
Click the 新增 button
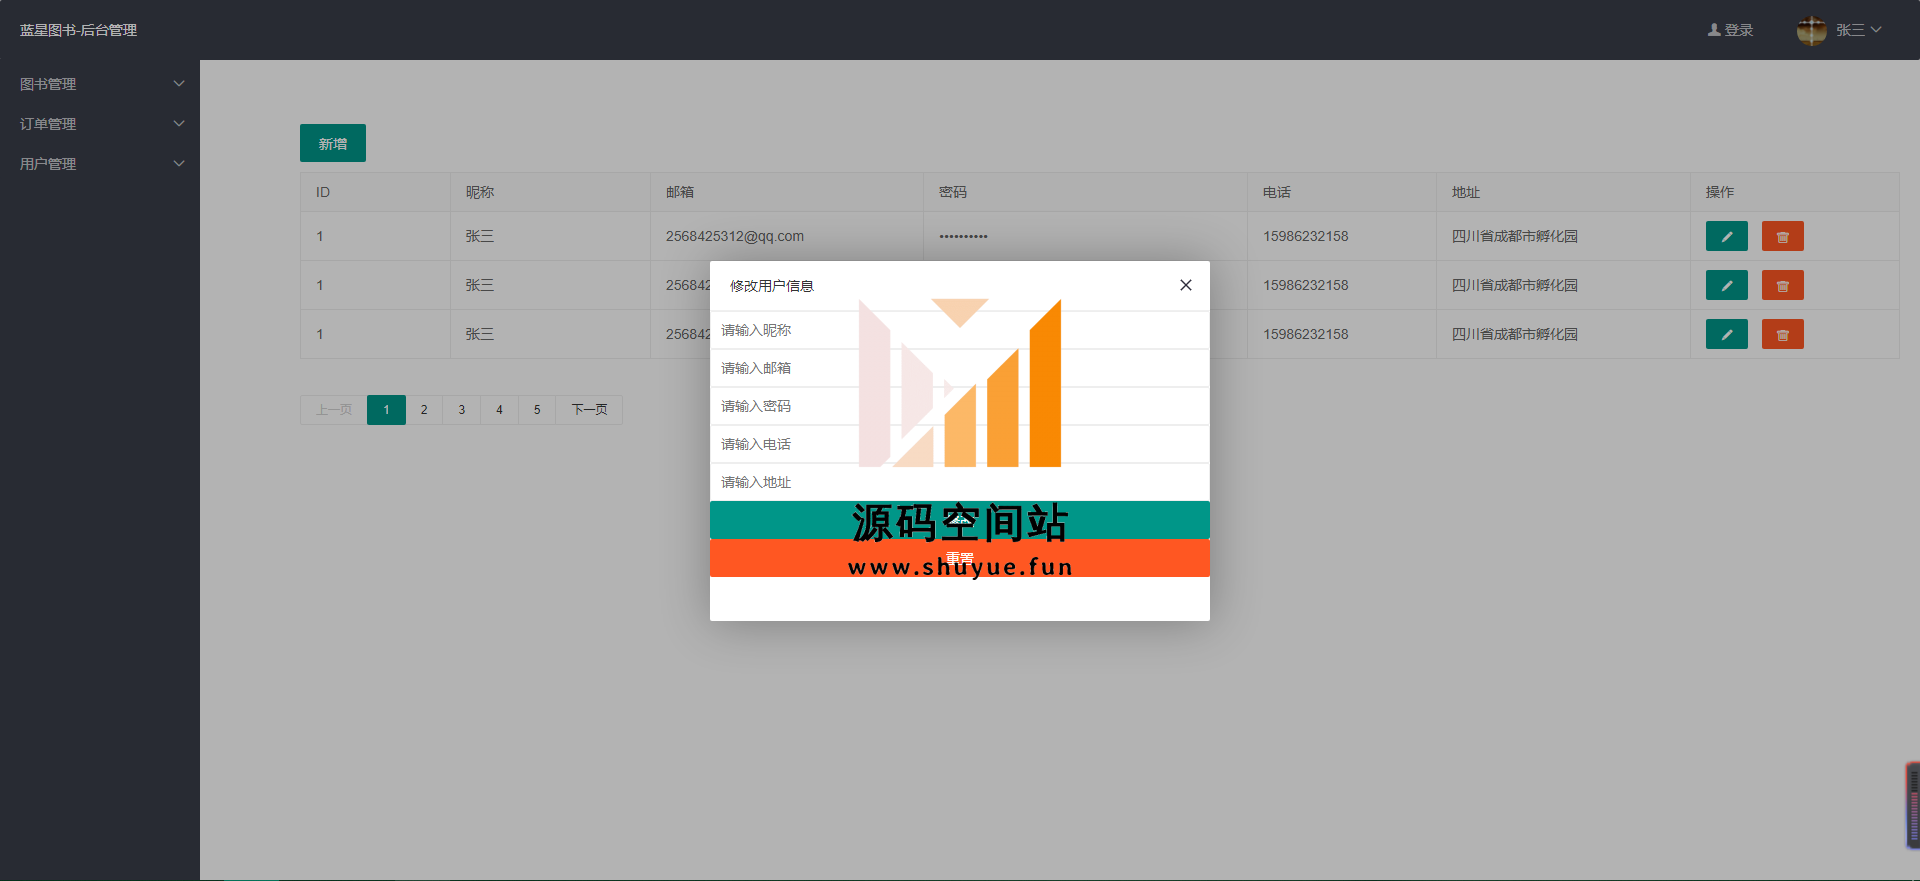(333, 143)
